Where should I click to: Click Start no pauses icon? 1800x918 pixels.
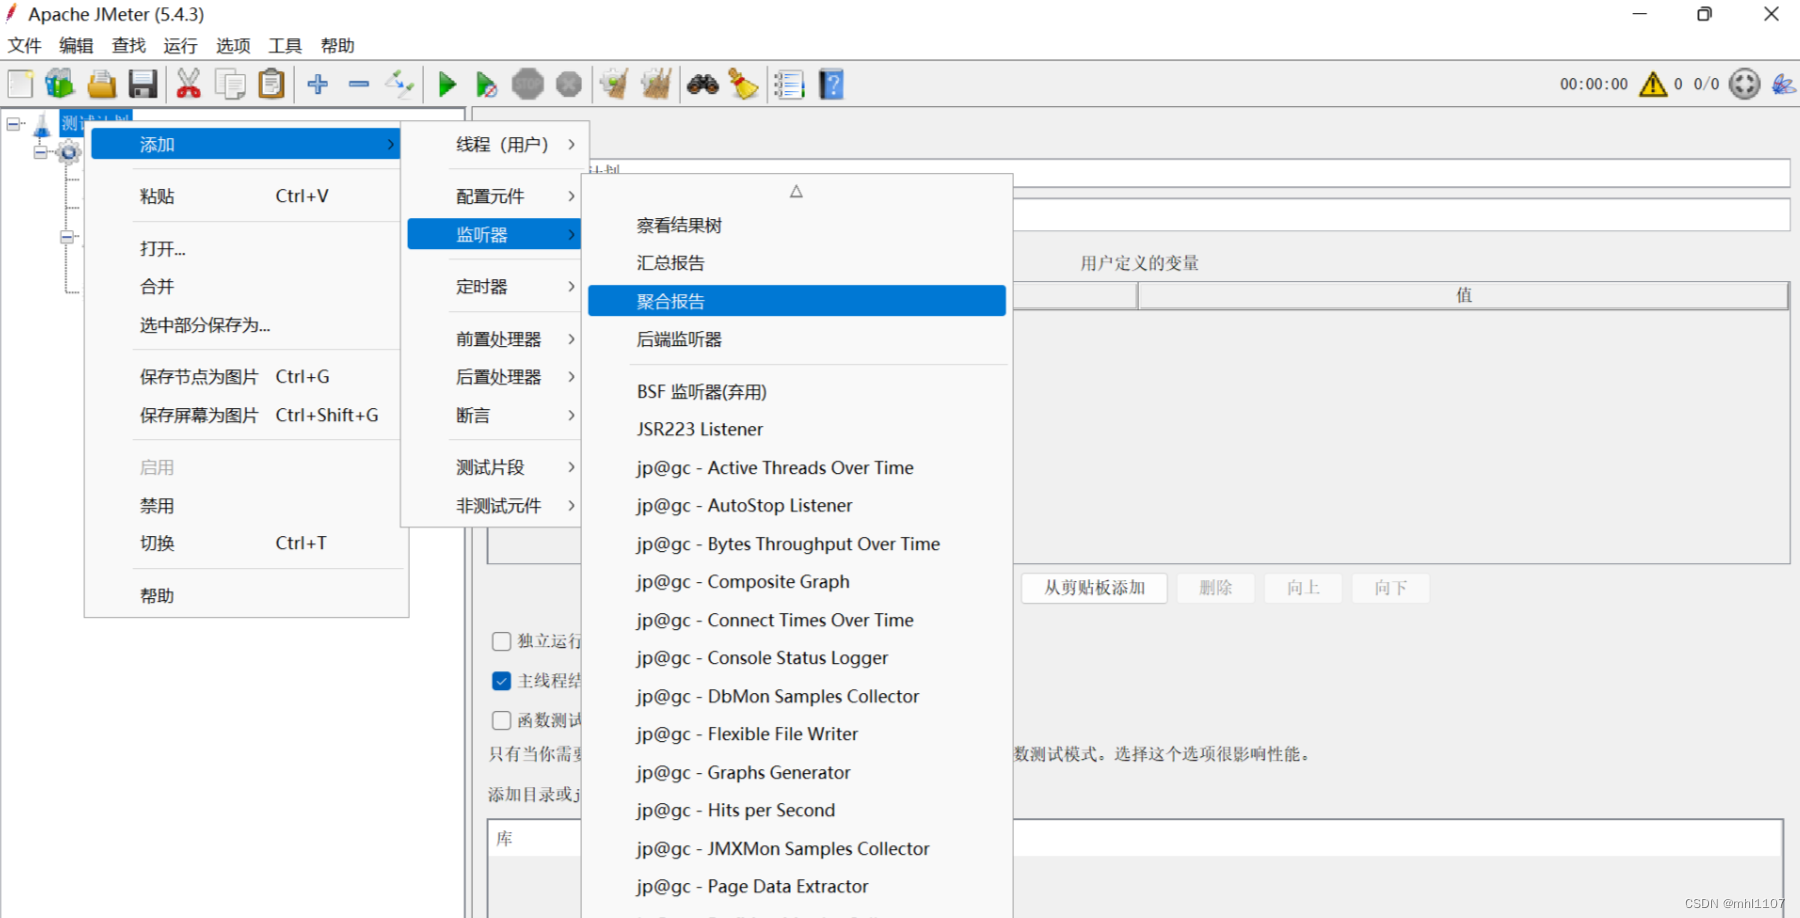point(486,85)
